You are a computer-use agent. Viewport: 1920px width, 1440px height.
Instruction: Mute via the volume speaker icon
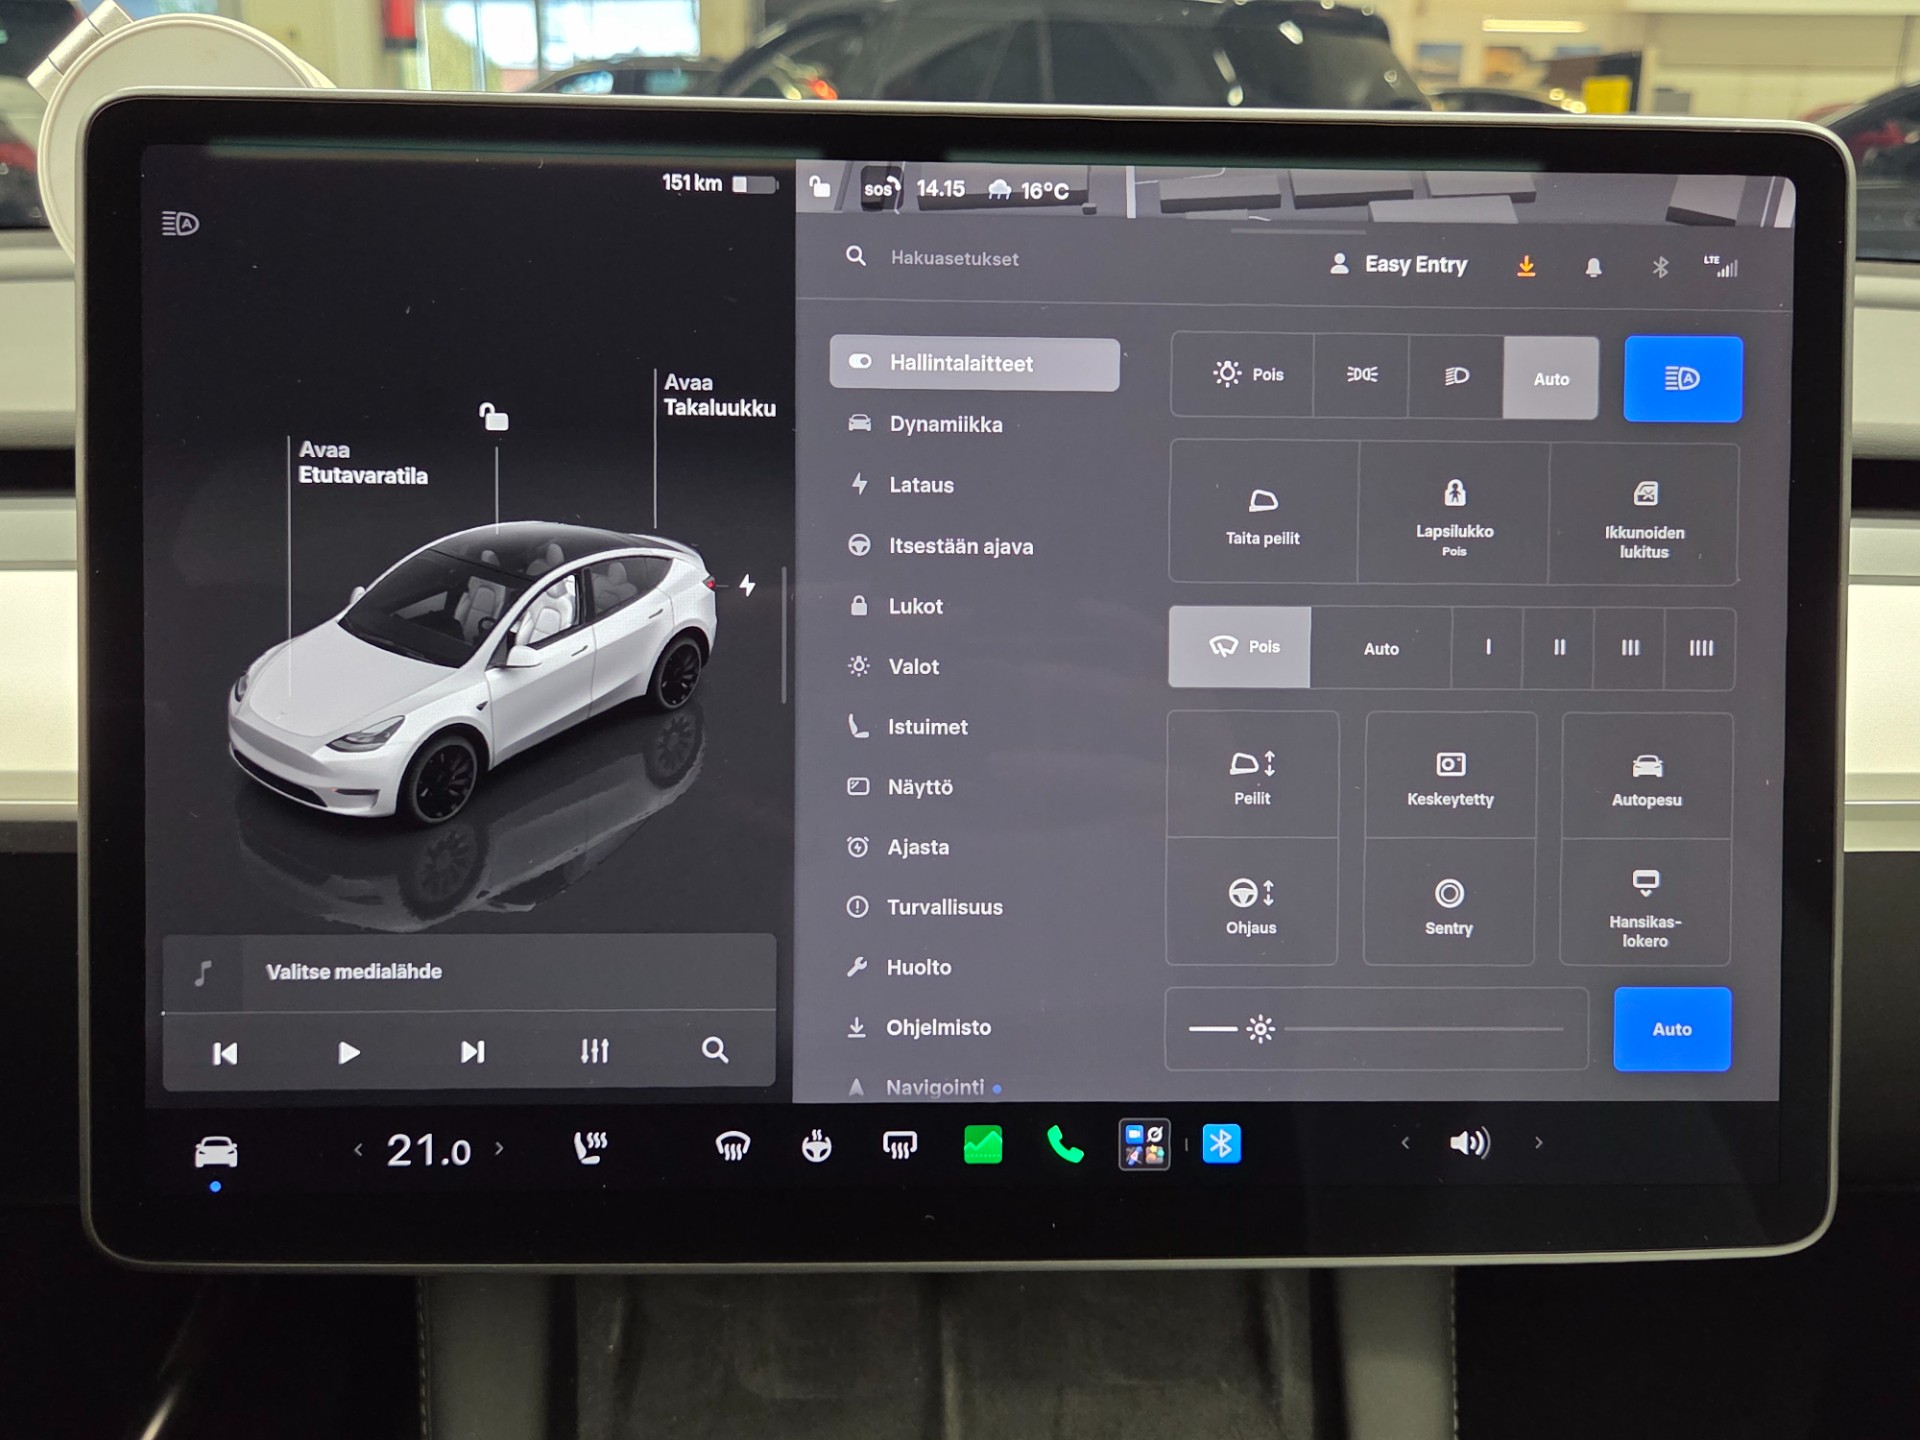(x=1469, y=1143)
